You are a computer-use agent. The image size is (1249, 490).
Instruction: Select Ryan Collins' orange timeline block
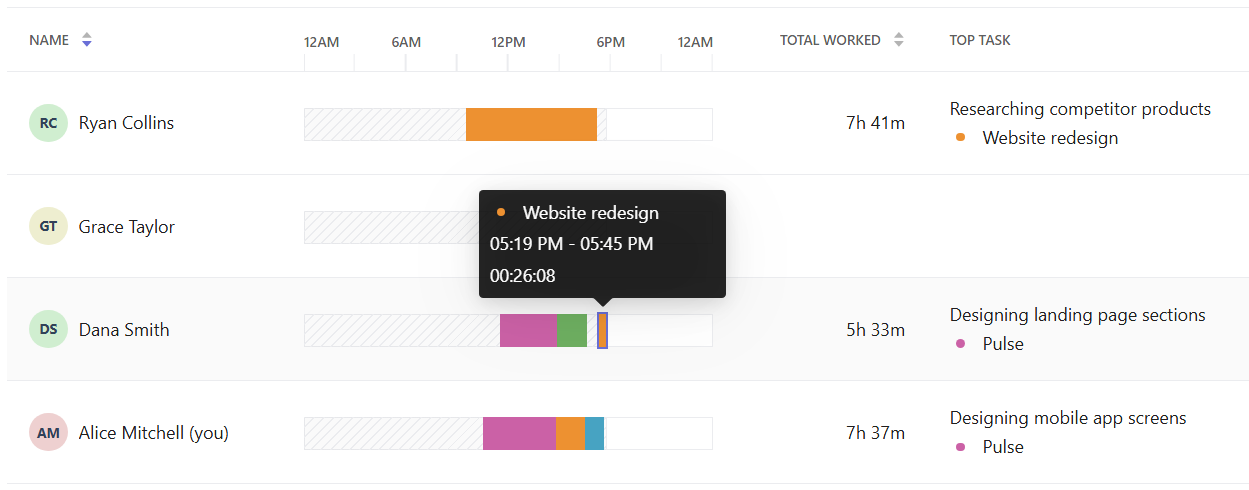[x=531, y=124]
